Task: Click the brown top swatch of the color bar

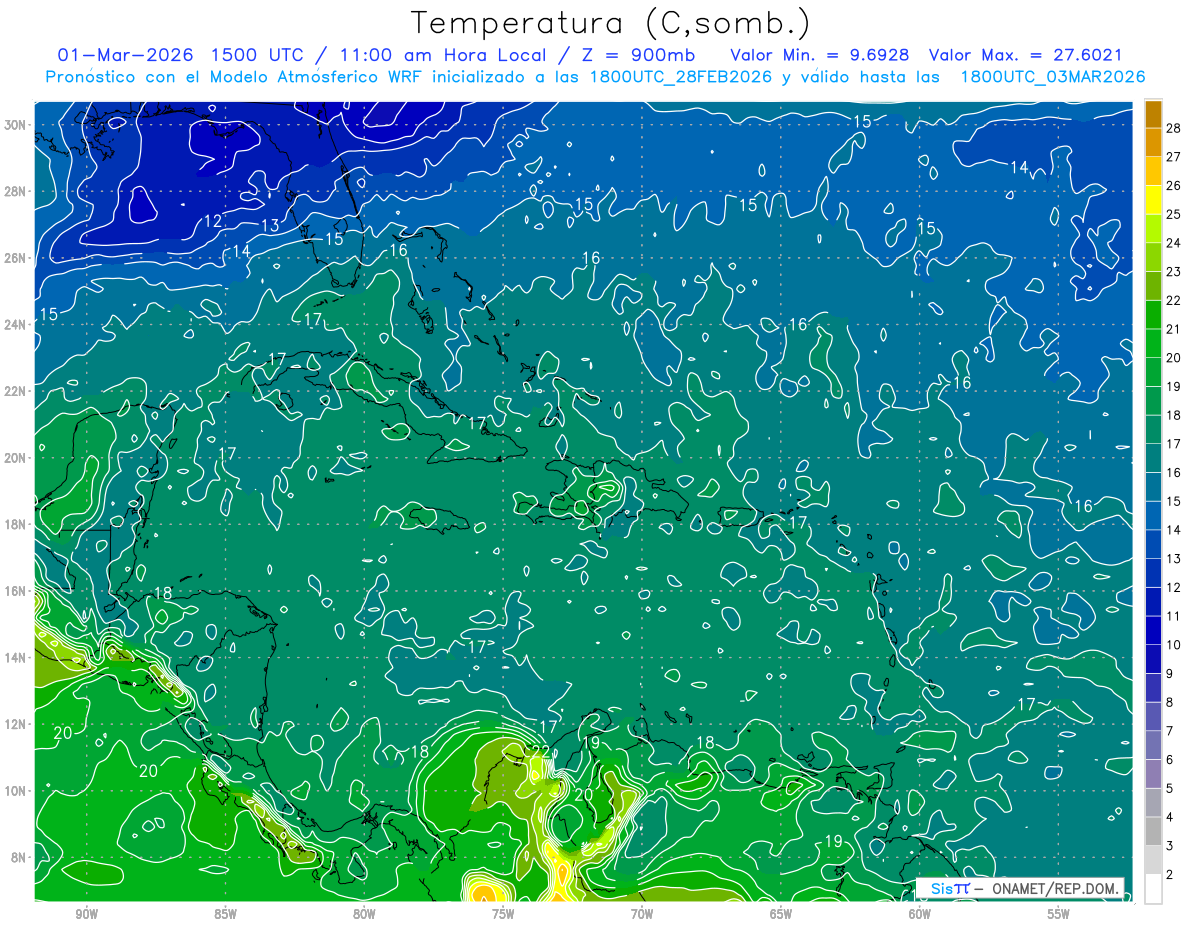Action: click(x=1153, y=114)
